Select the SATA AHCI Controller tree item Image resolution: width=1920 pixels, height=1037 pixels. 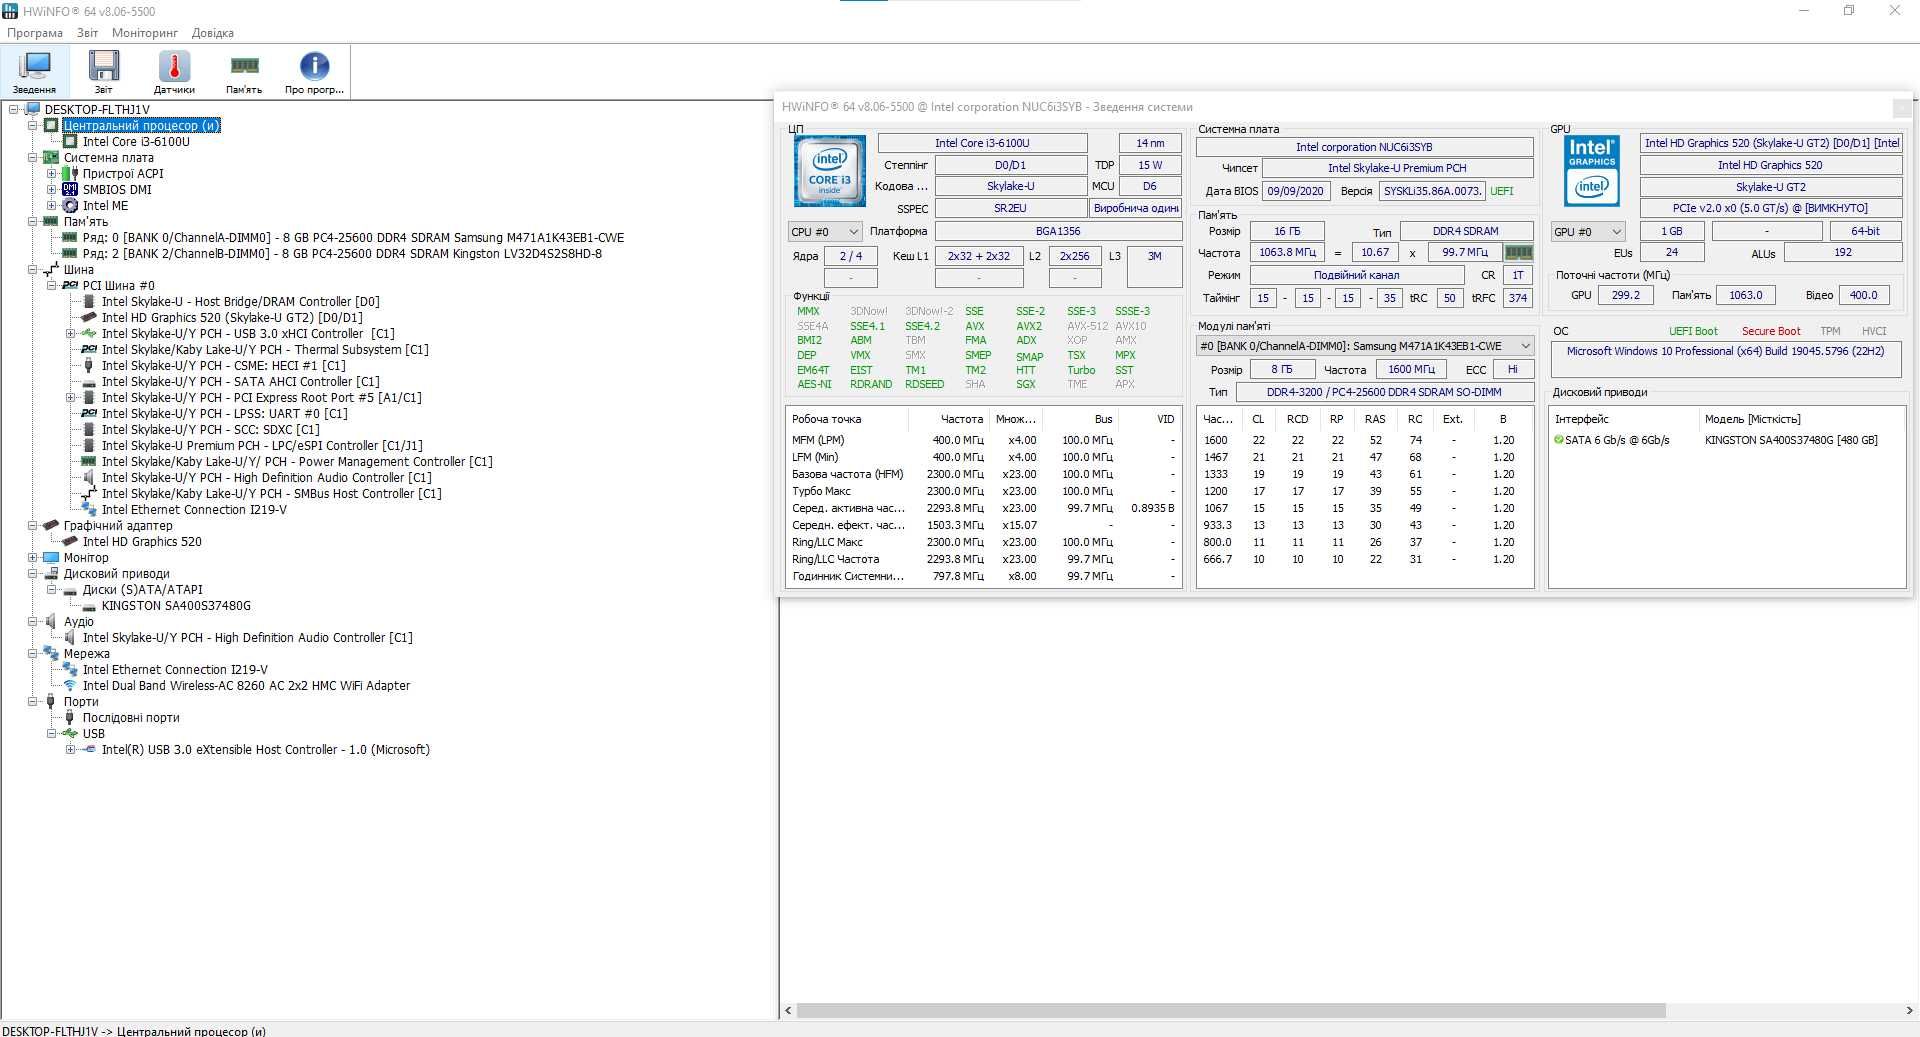[241, 381]
